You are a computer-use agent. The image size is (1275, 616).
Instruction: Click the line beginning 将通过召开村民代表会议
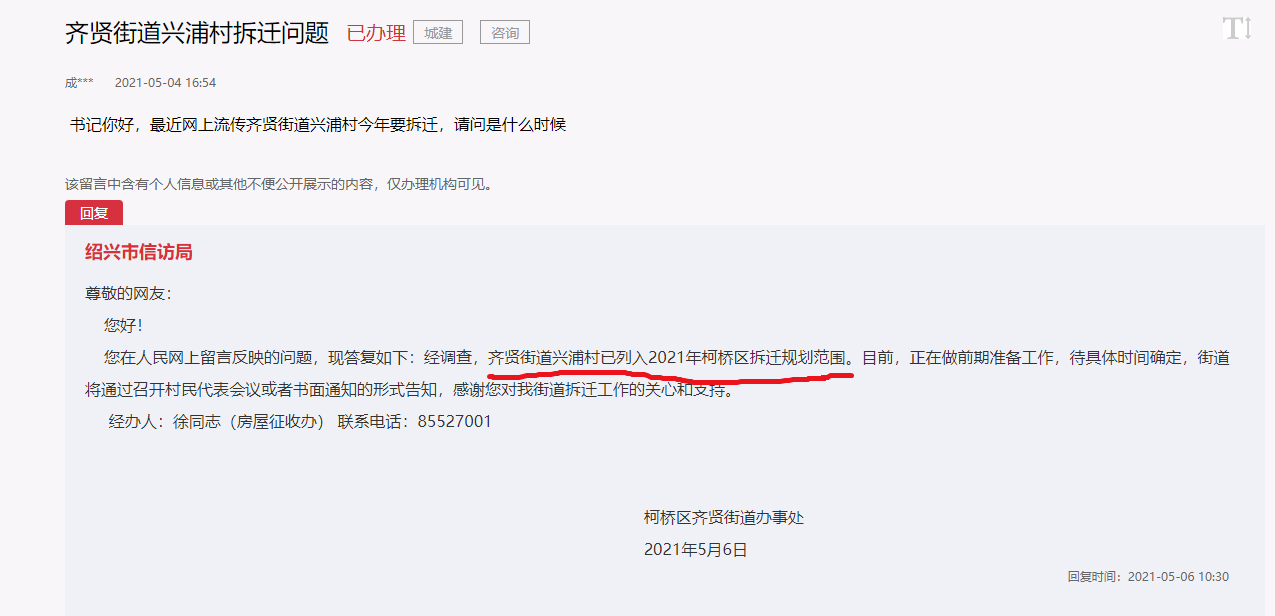coord(411,390)
